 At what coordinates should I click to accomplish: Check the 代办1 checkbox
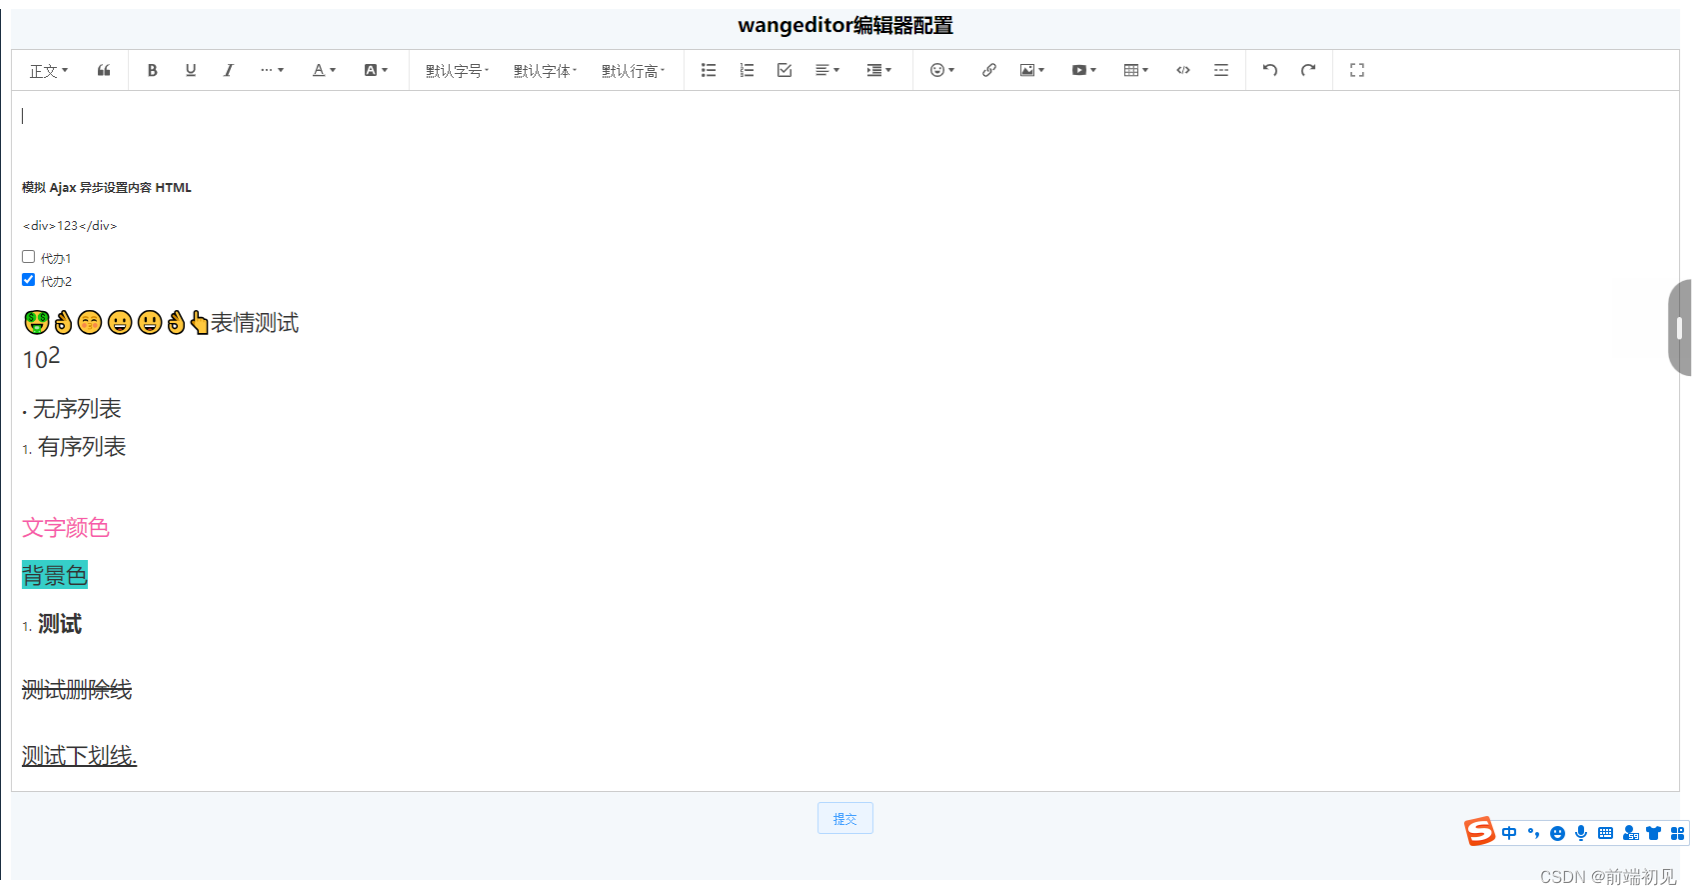coord(28,257)
